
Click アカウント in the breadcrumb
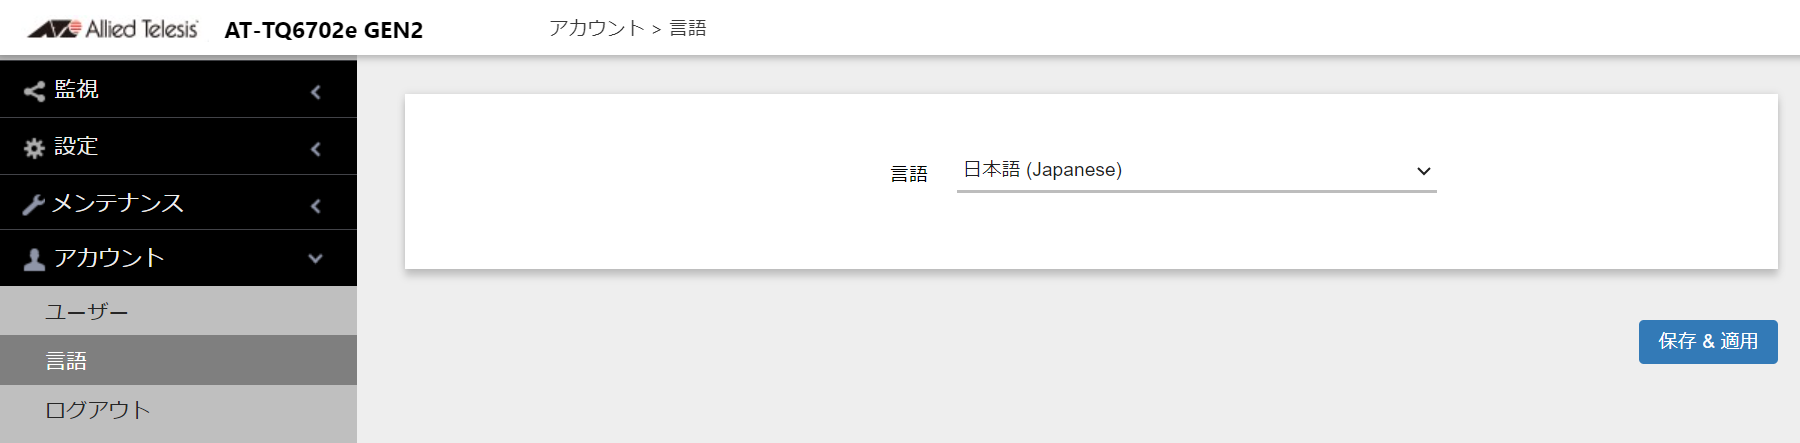click(x=596, y=28)
